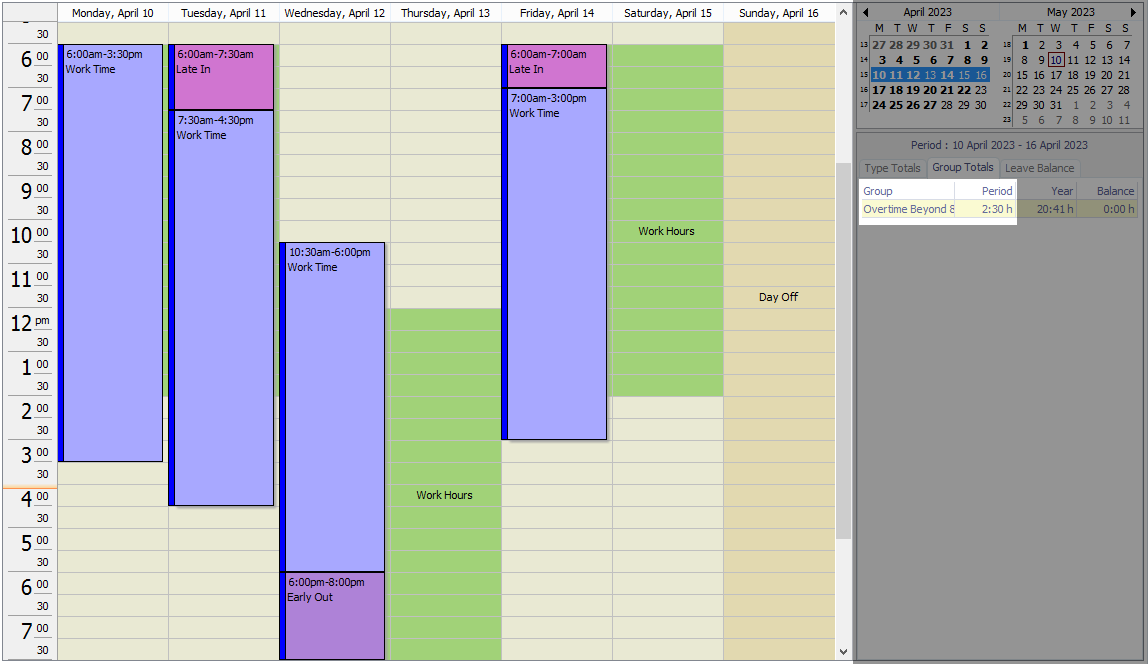Viewport: 1148px width, 664px height.
Task: Pick May 10 in the mini calendar
Action: (1056, 60)
